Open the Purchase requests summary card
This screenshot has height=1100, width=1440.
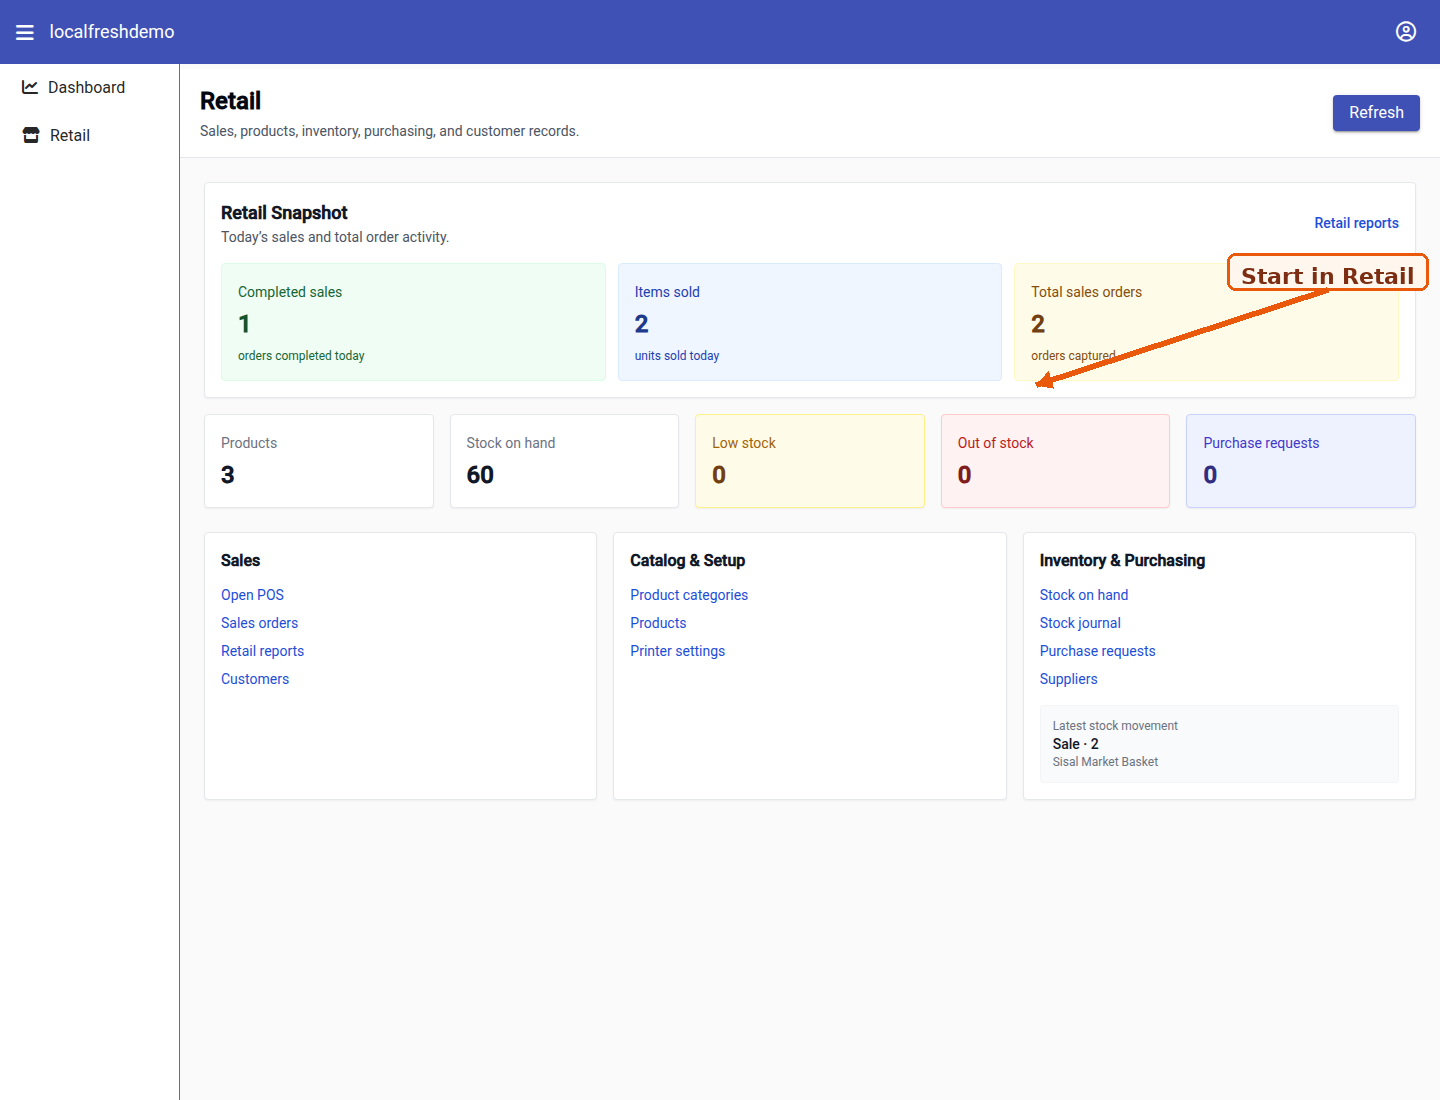1301,461
